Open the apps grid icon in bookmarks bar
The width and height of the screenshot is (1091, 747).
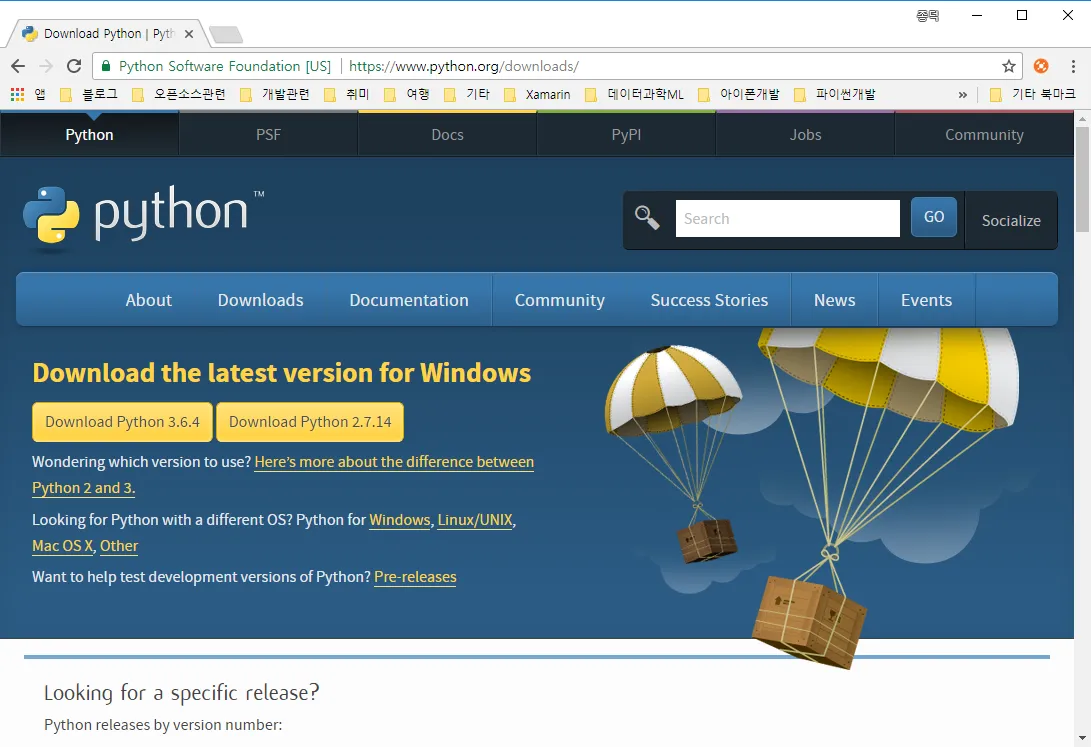17,94
